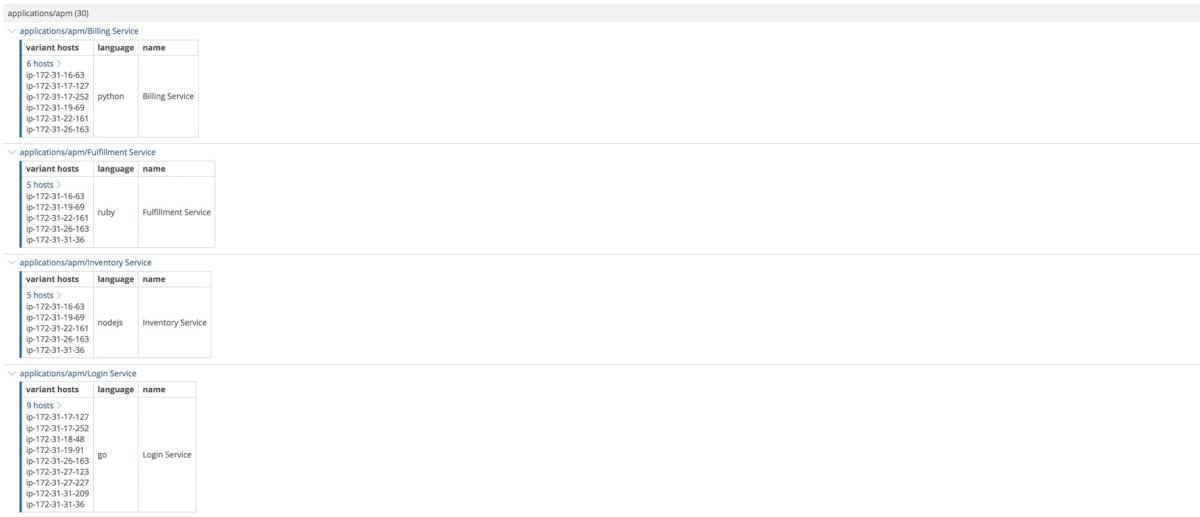Select the nodejs language cell
1200x517 pixels.
pyautogui.click(x=111, y=323)
